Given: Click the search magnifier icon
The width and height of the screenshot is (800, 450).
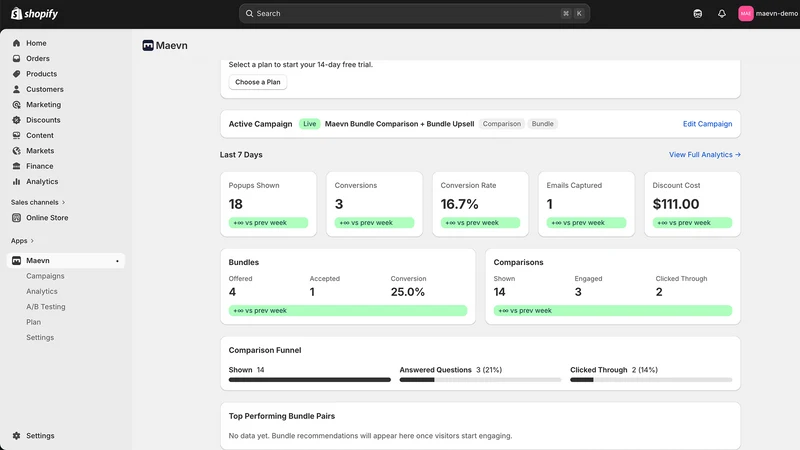Looking at the screenshot, I should coord(249,14).
